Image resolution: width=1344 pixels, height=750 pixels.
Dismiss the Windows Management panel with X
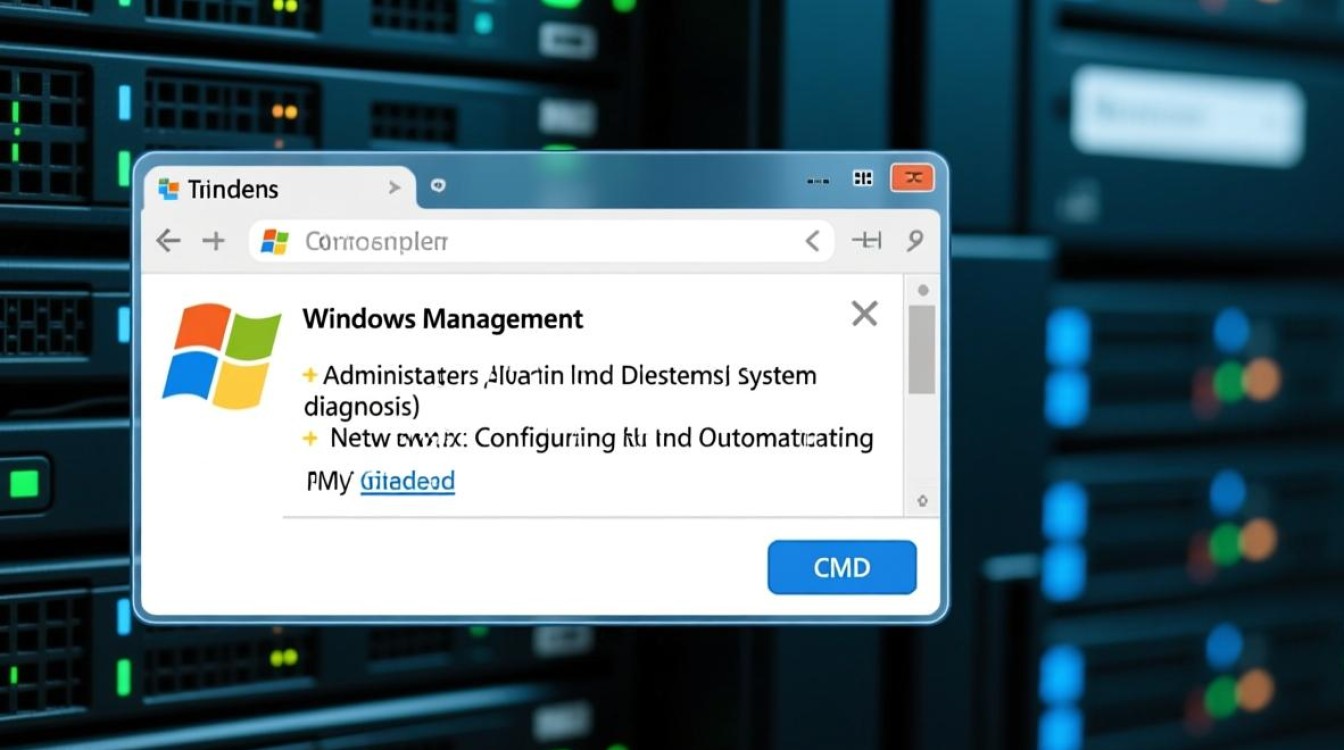coord(864,314)
